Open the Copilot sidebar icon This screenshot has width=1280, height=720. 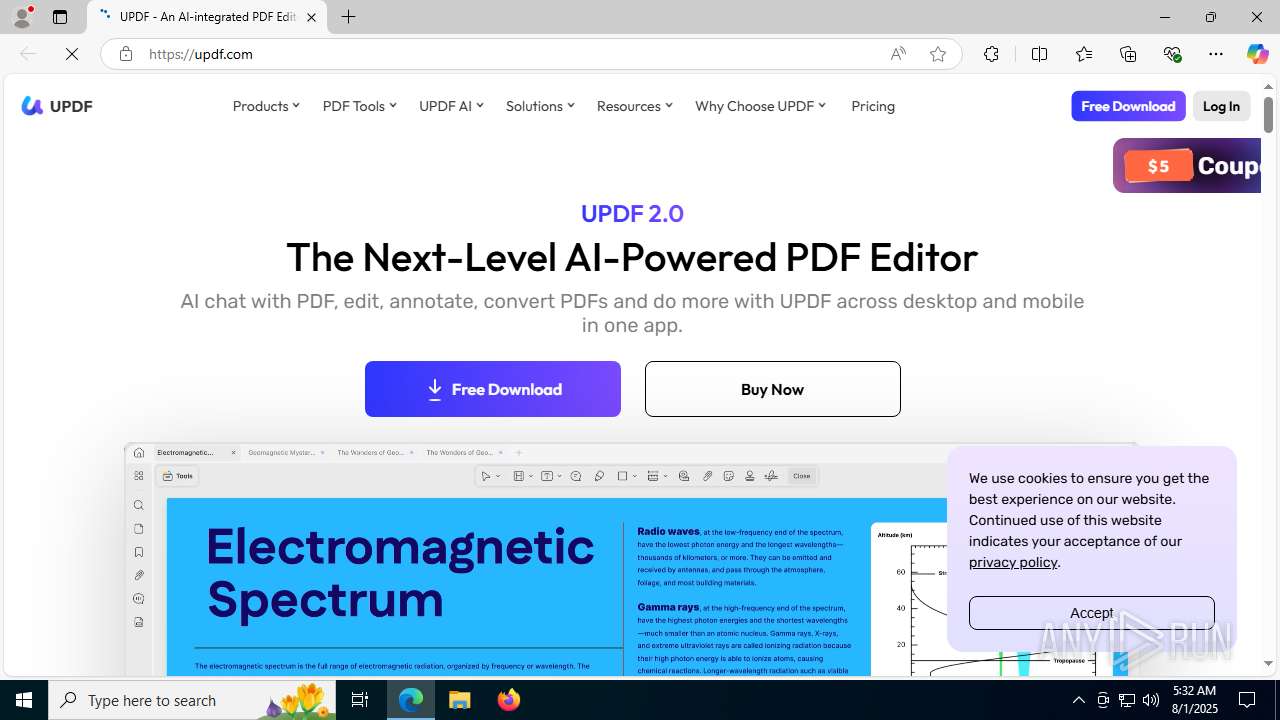coord(1257,54)
